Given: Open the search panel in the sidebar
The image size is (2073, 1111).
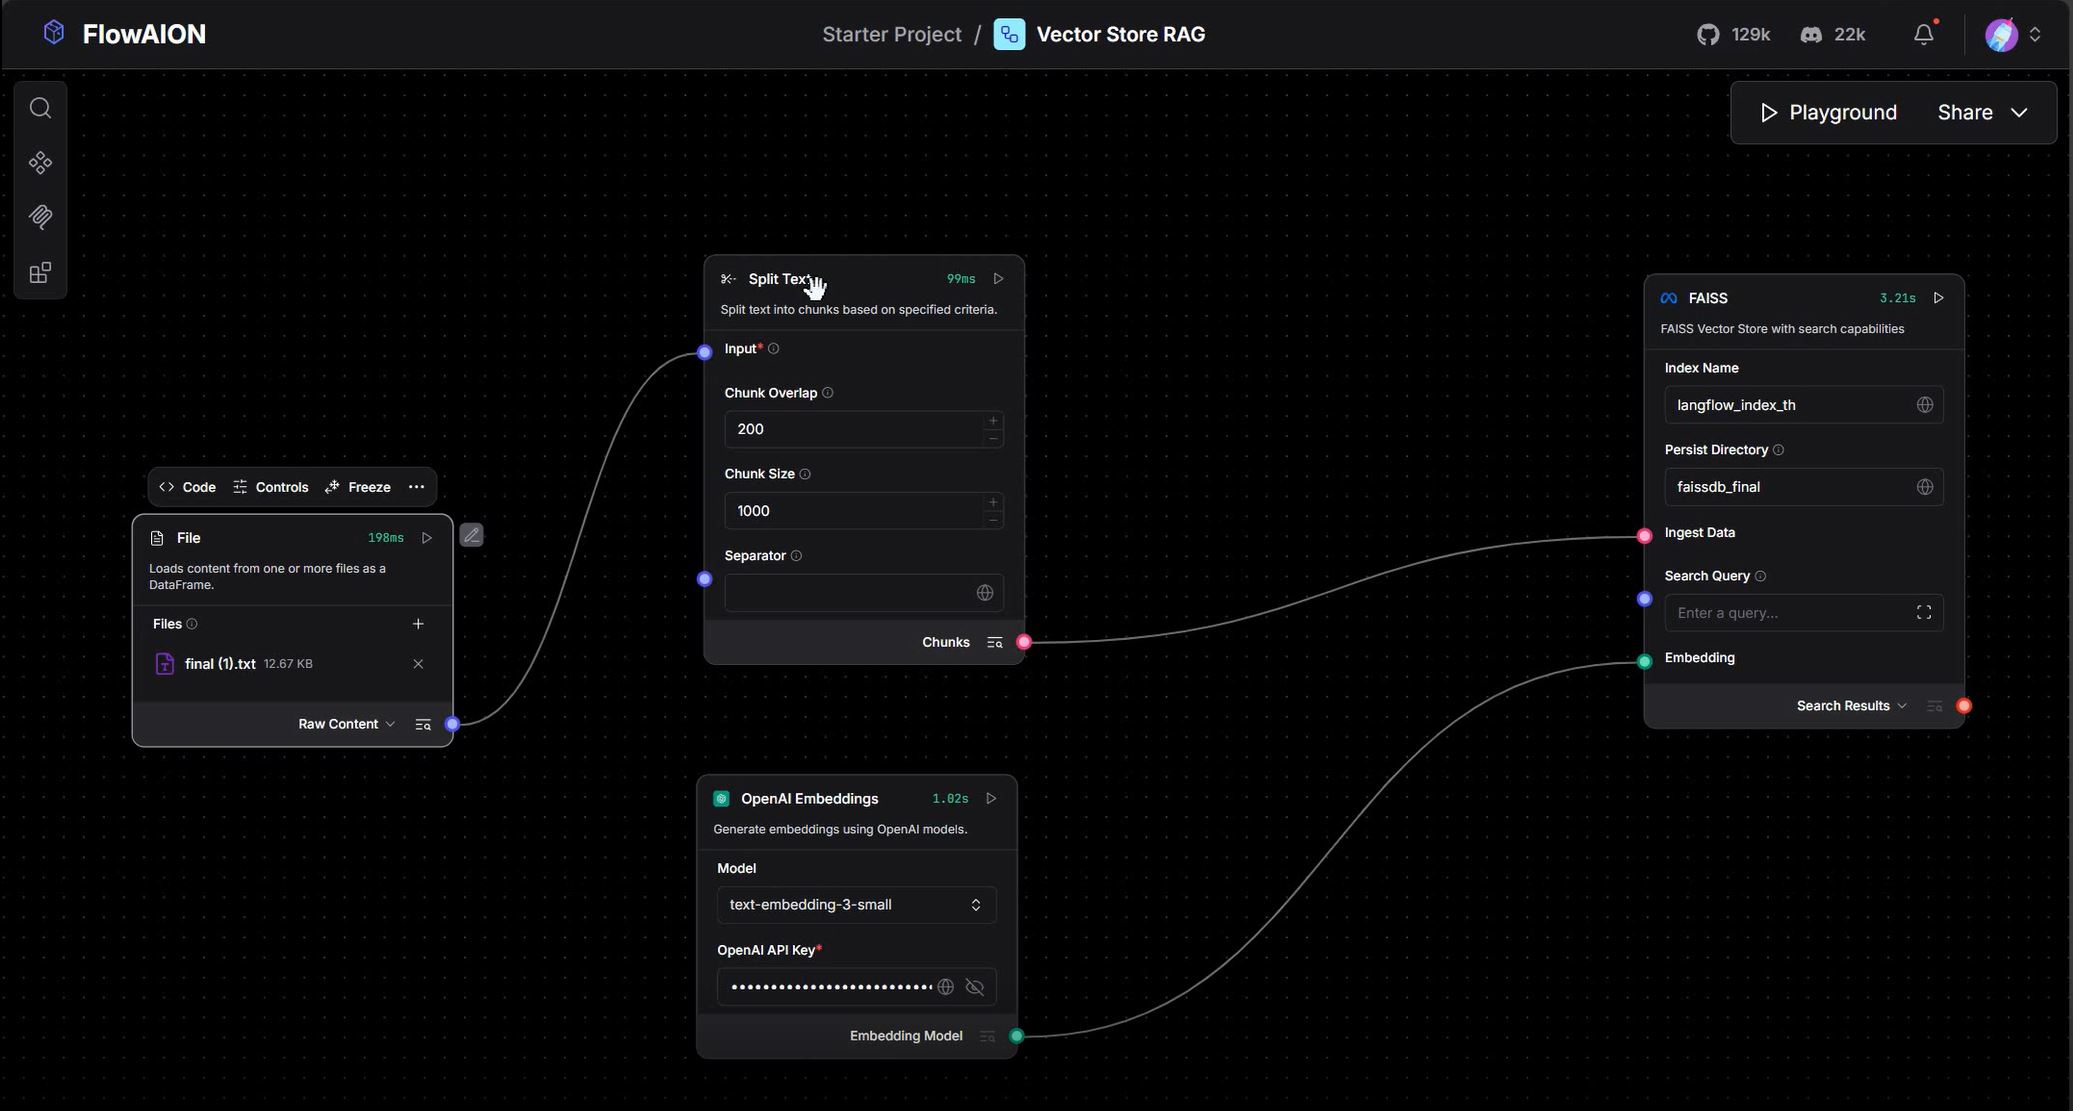Looking at the screenshot, I should click(x=40, y=106).
